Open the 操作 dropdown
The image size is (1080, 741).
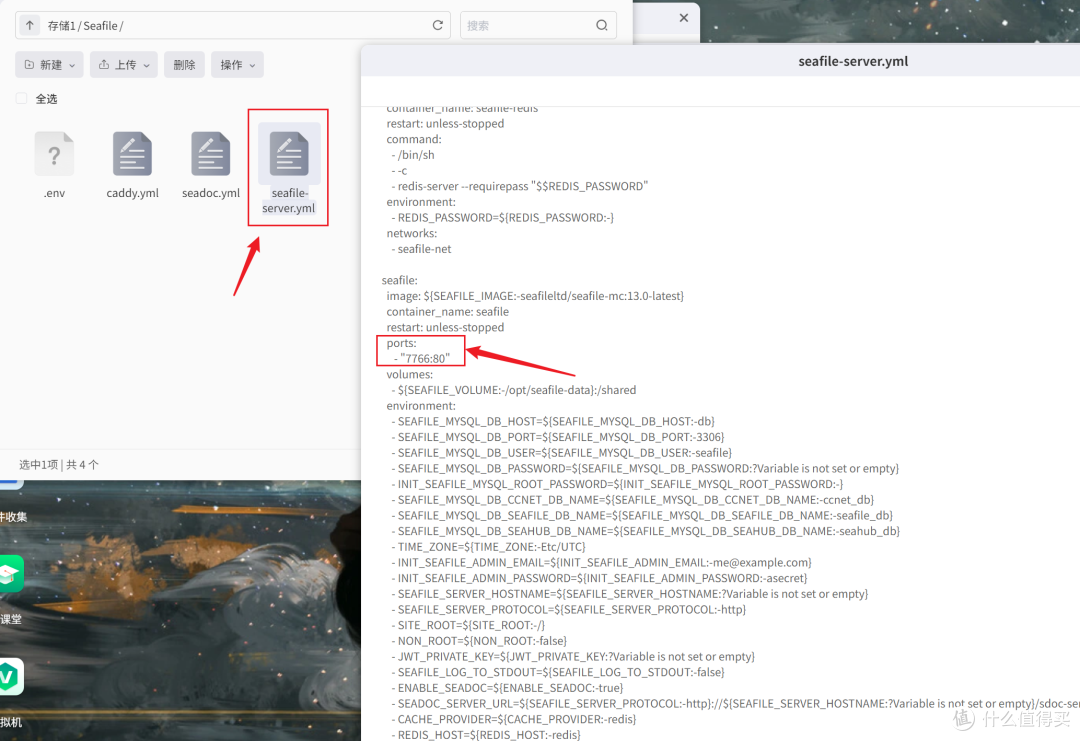click(x=238, y=65)
